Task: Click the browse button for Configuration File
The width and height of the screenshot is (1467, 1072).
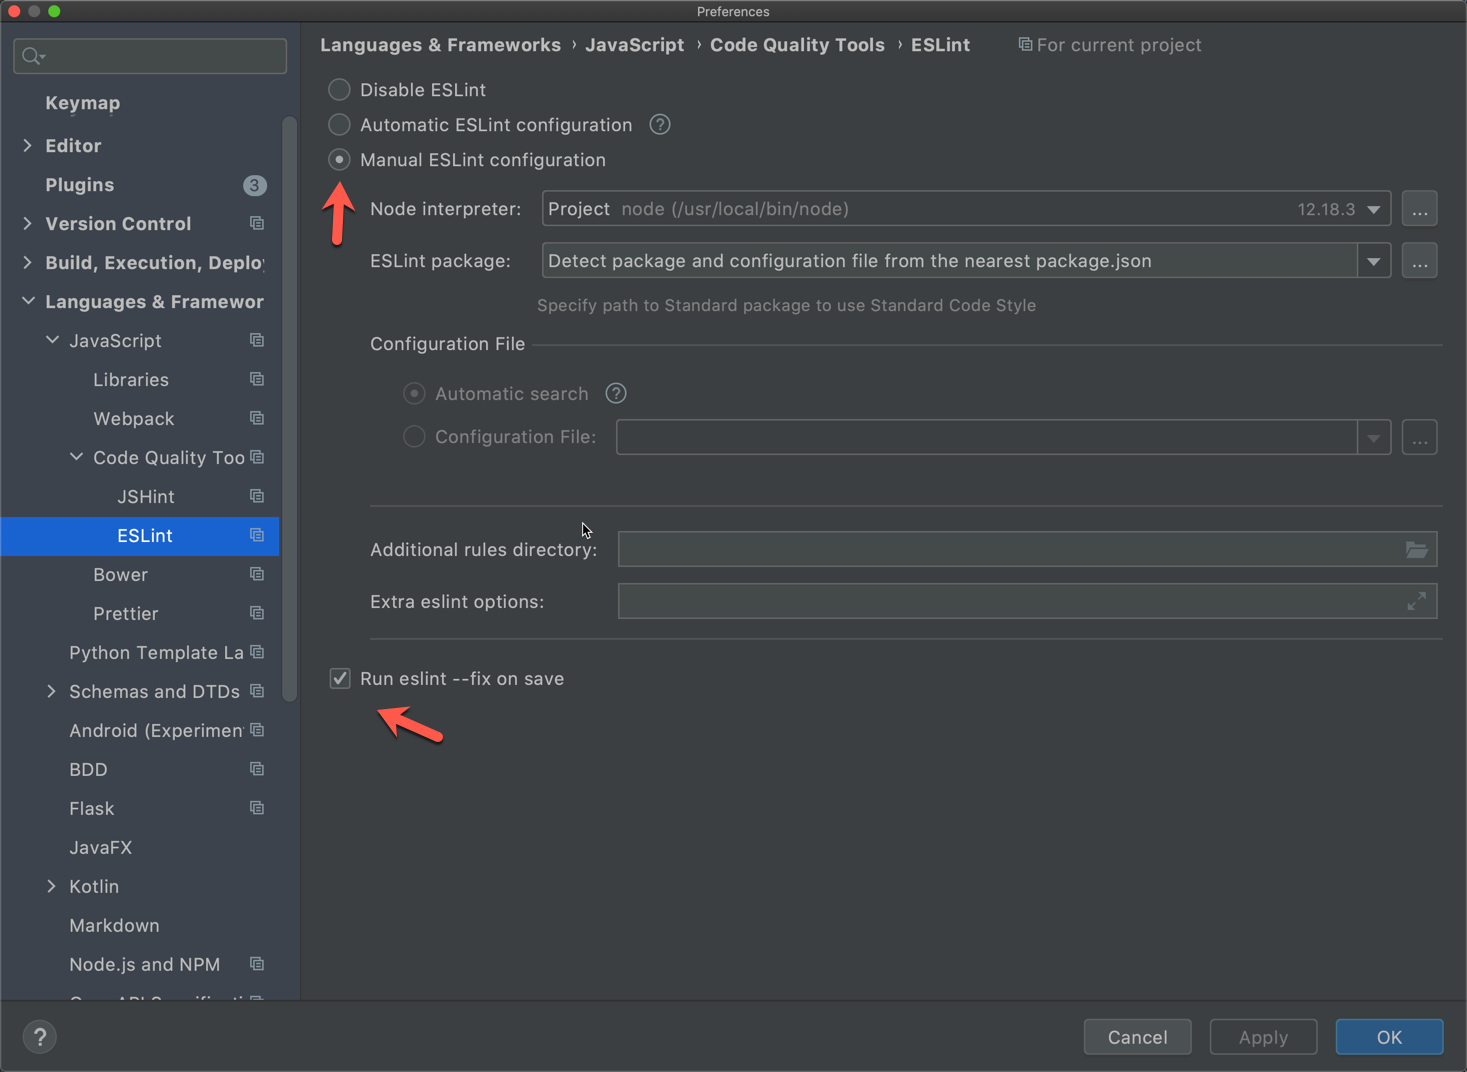Action: pyautogui.click(x=1420, y=438)
